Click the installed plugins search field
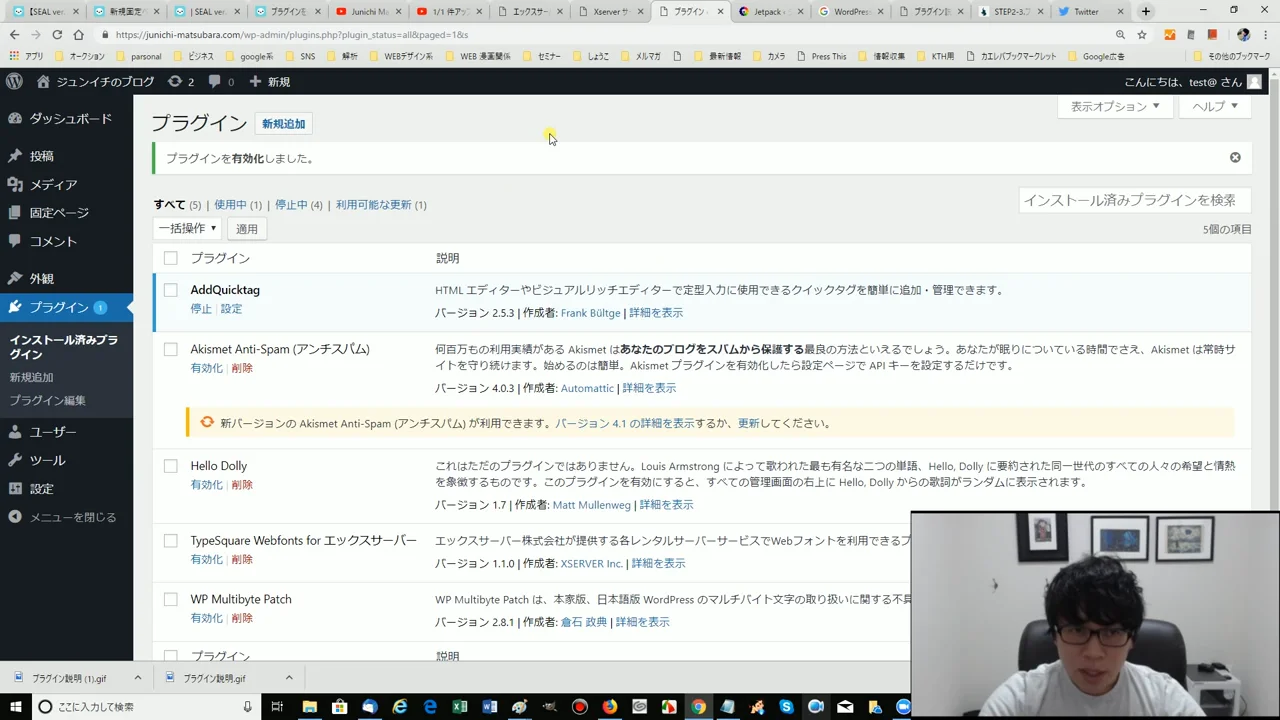The width and height of the screenshot is (1280, 720). tap(1135, 200)
